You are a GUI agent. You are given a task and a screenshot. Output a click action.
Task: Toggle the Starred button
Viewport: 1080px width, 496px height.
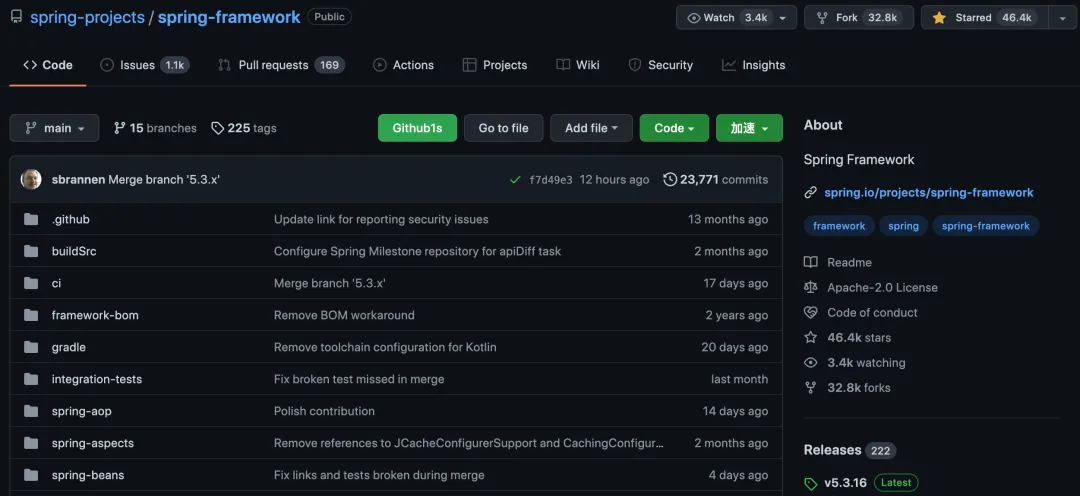(x=985, y=17)
